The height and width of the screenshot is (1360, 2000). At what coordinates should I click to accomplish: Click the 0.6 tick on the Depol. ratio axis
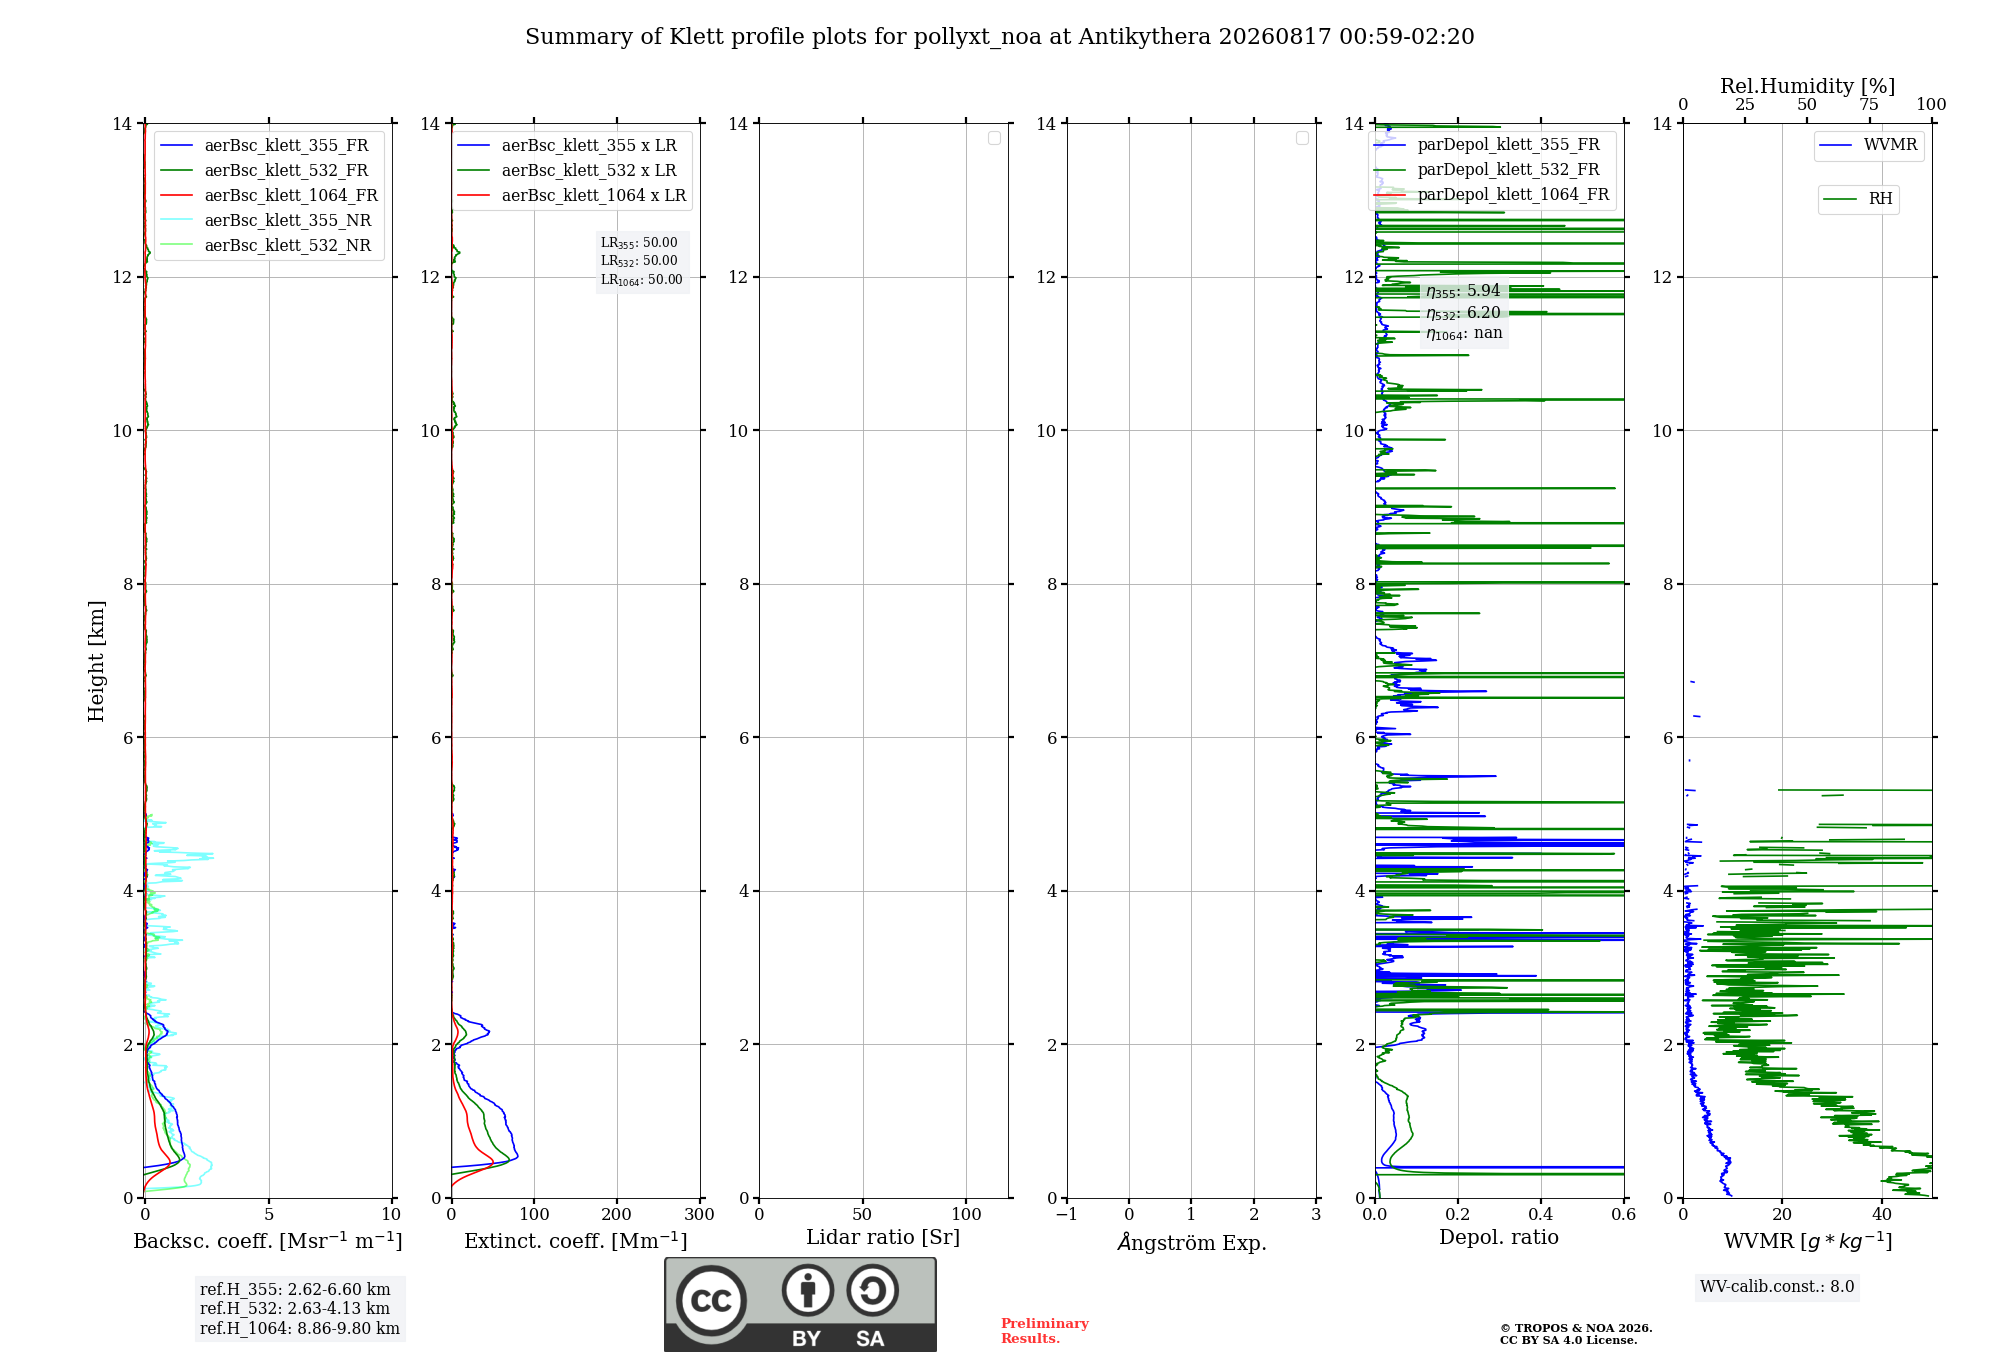1623,1215
